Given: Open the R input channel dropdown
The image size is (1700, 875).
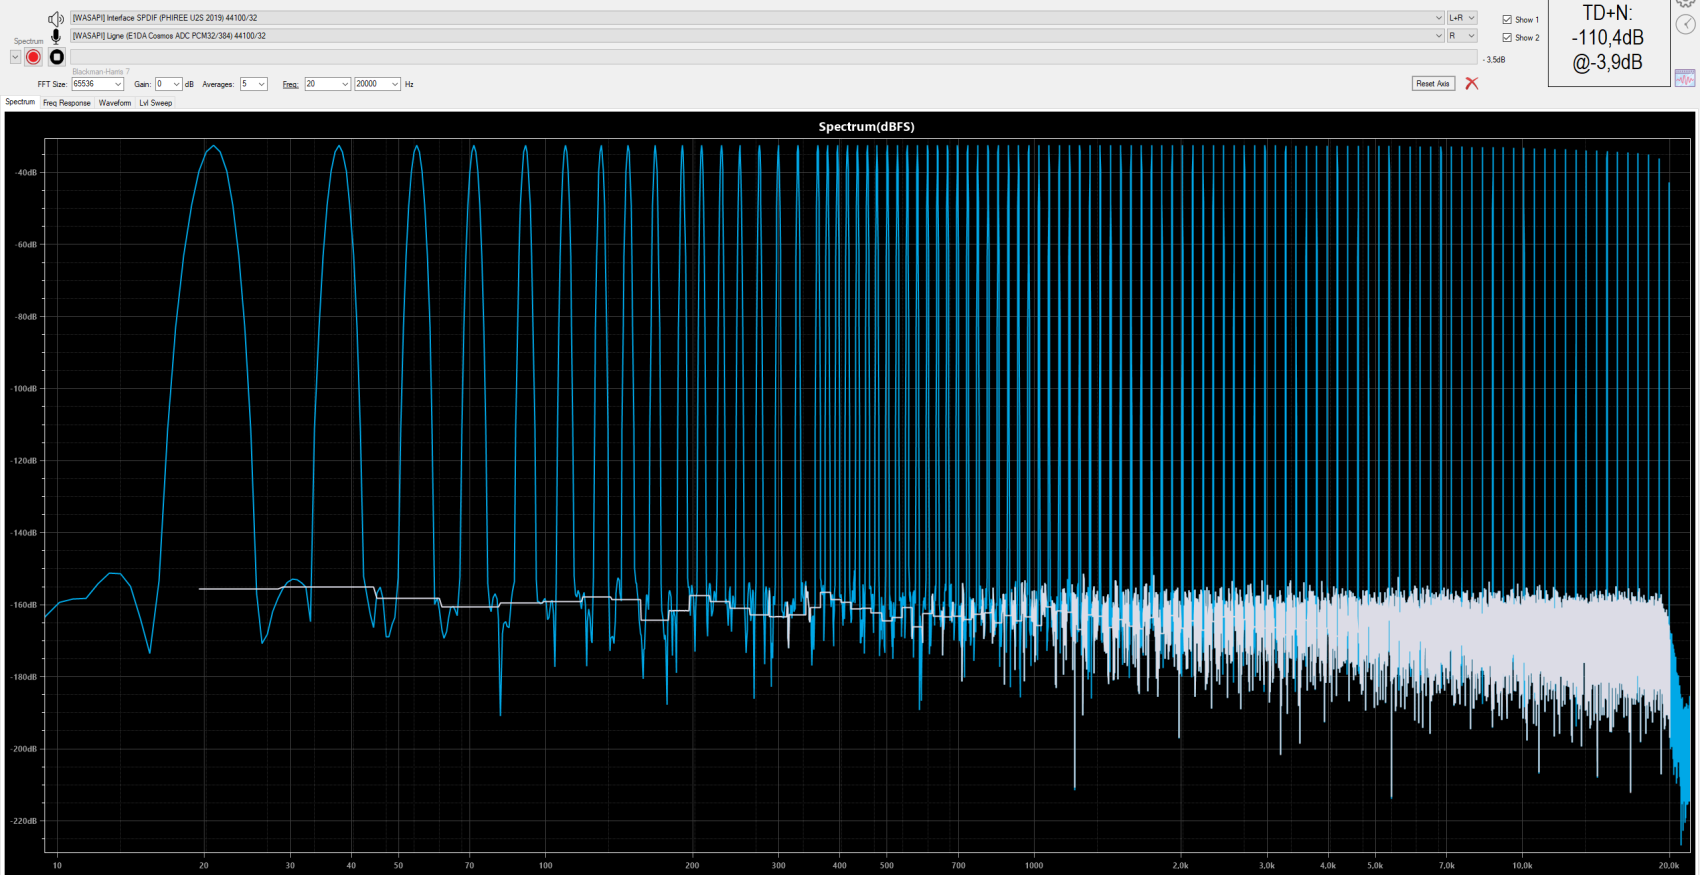Looking at the screenshot, I should tap(1462, 36).
